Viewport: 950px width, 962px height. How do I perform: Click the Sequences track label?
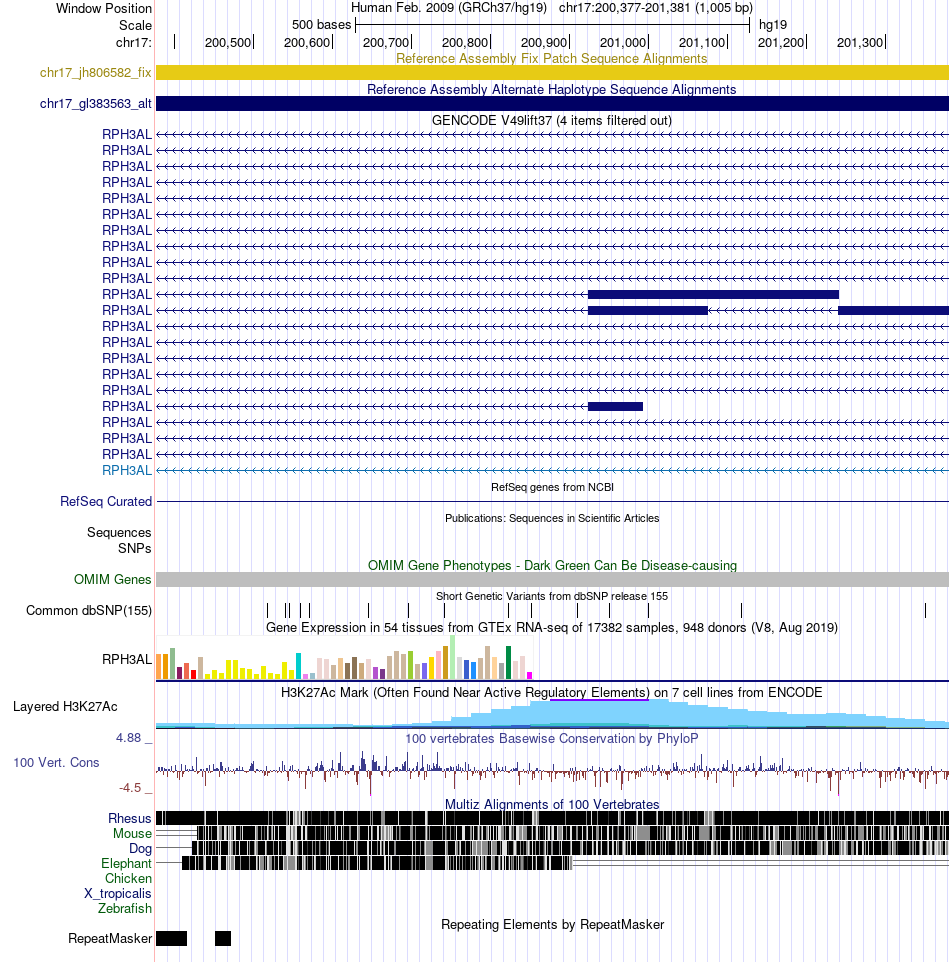pos(119,533)
